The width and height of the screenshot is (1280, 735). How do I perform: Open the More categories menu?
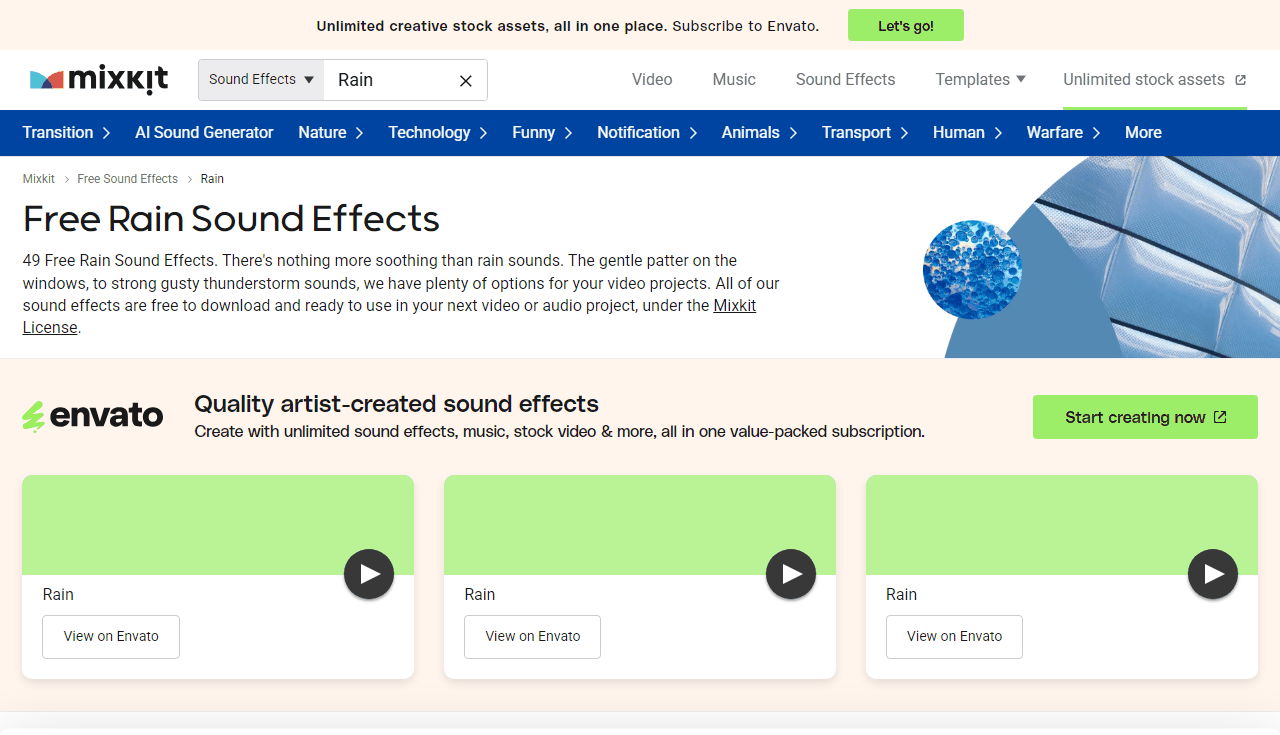[x=1143, y=133]
